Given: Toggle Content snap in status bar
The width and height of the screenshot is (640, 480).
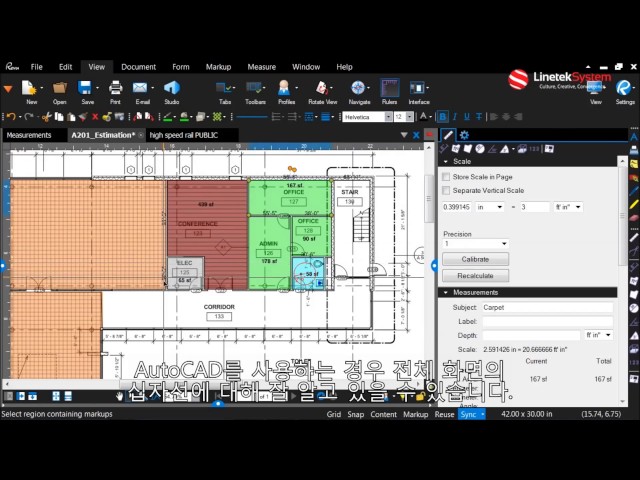Looking at the screenshot, I should [383, 414].
